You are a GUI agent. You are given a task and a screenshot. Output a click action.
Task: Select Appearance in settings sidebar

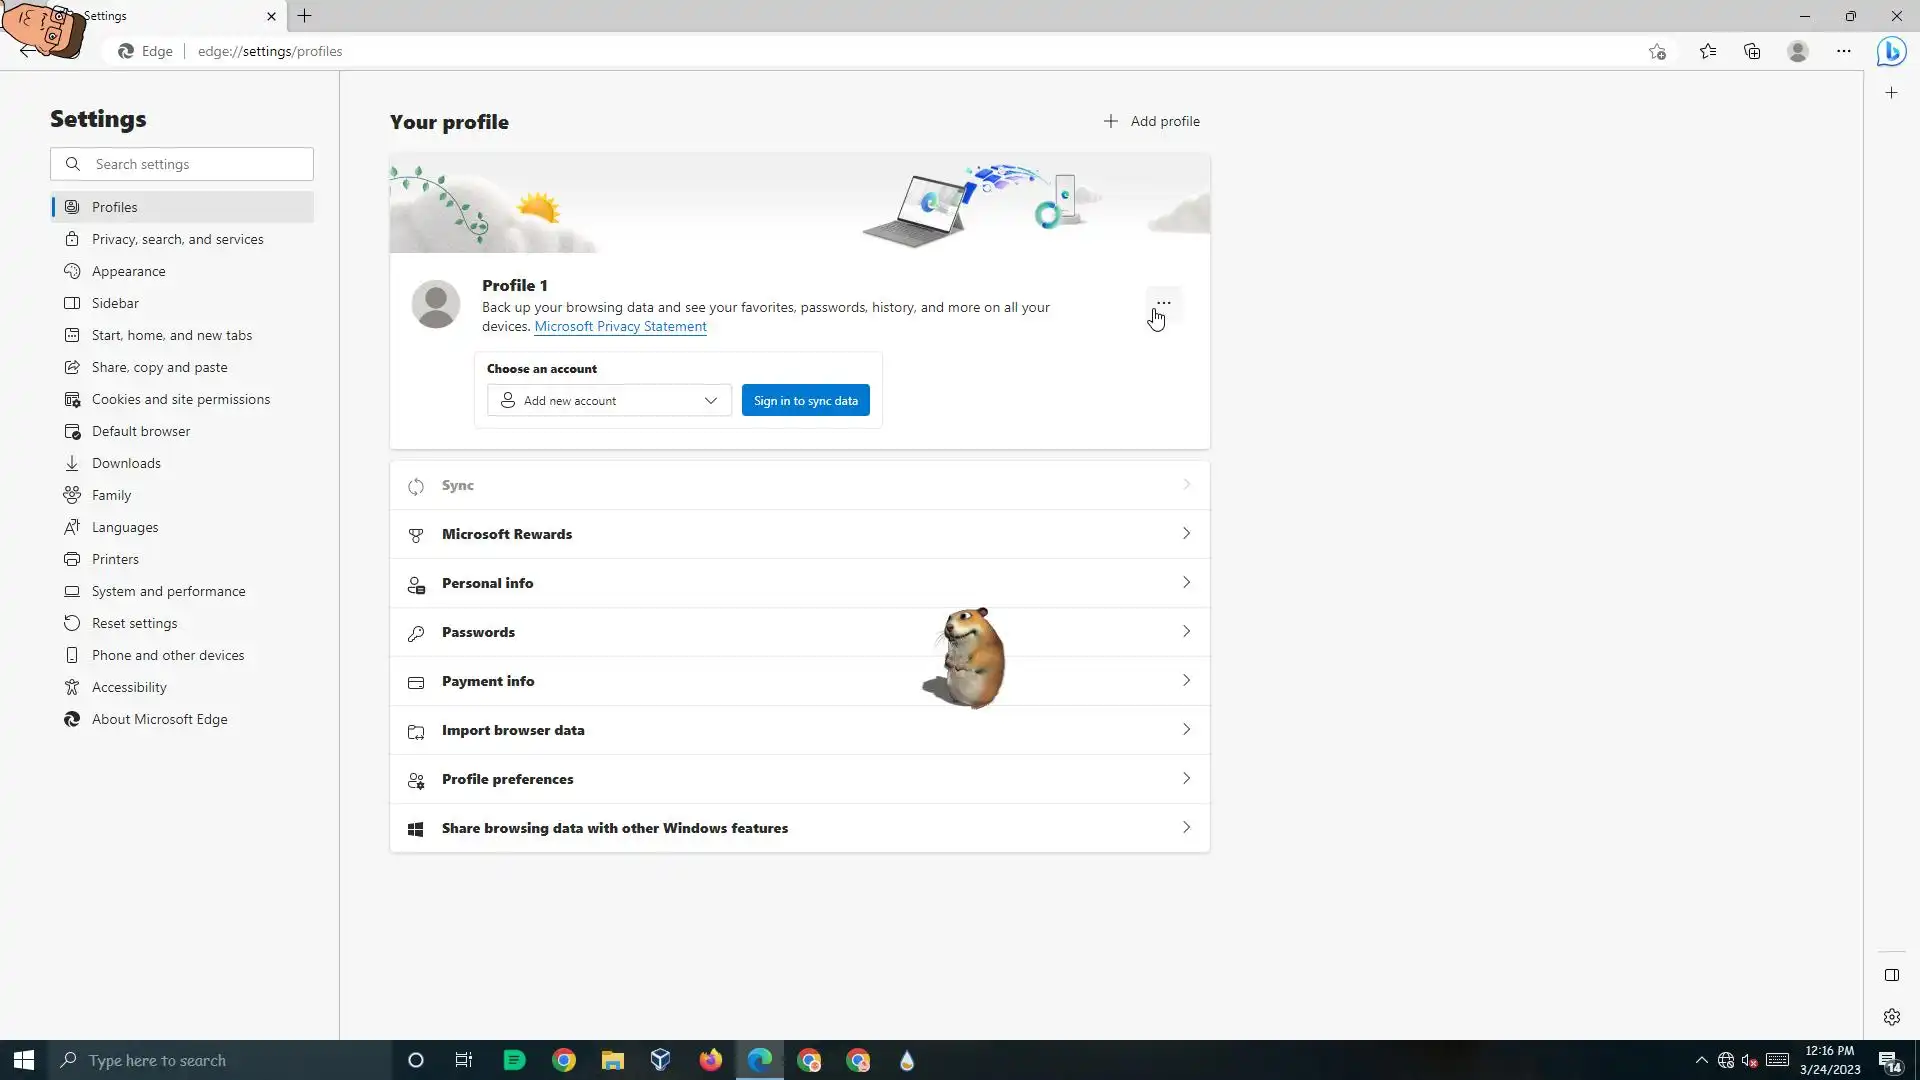(128, 271)
